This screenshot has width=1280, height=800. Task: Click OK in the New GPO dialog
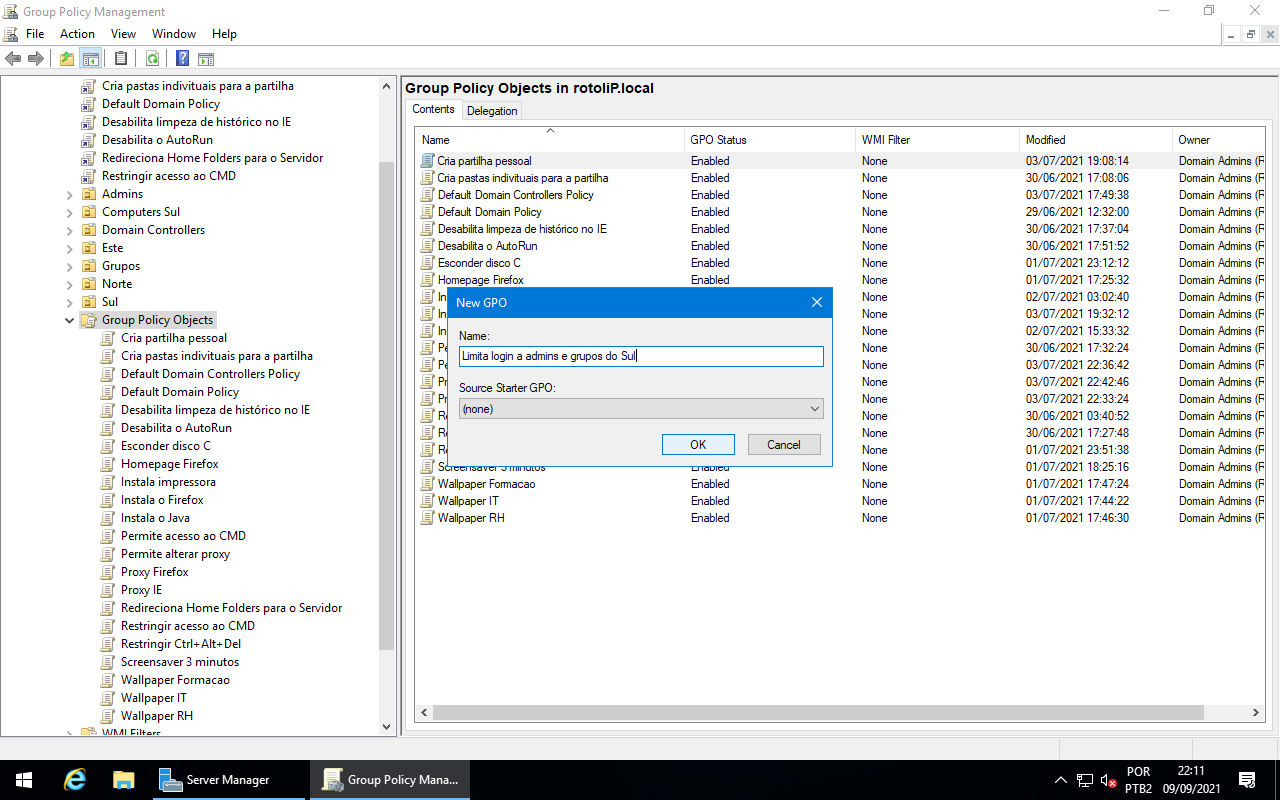click(697, 444)
